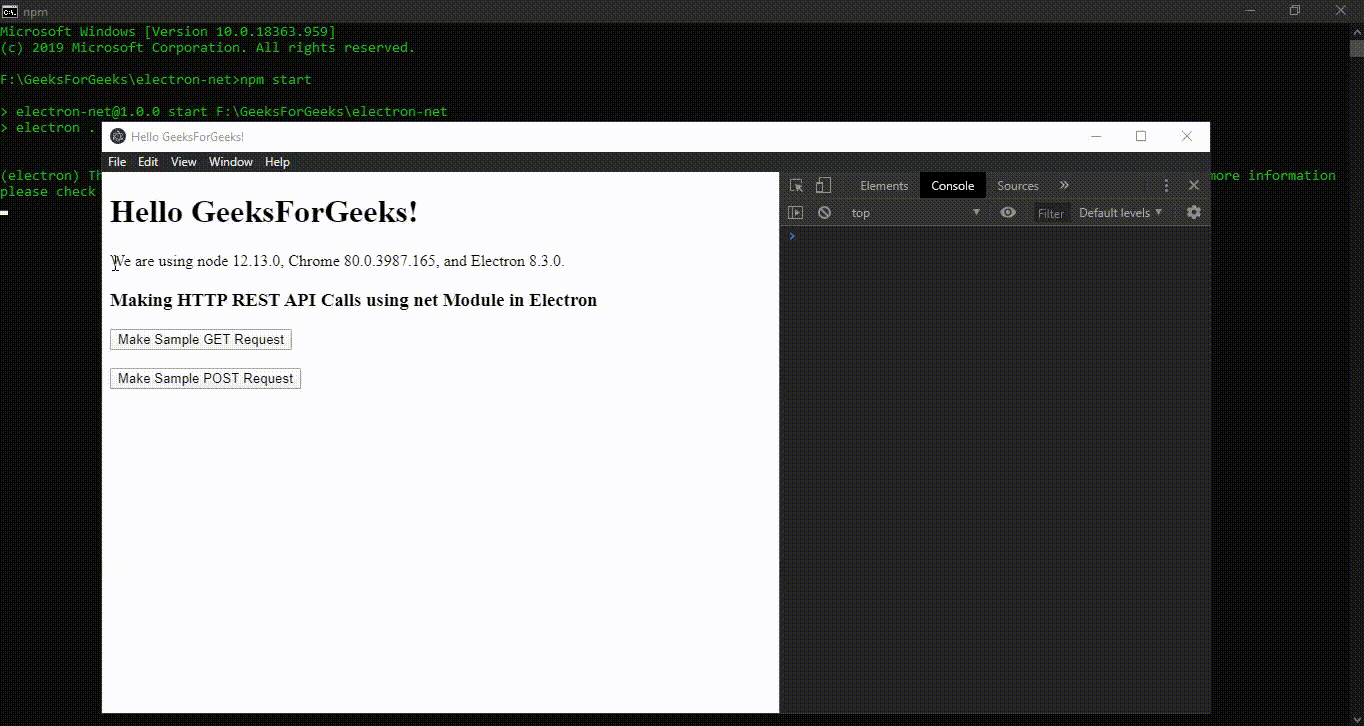Click the npm command prompt window icon
The width and height of the screenshot is (1364, 726).
(x=10, y=11)
